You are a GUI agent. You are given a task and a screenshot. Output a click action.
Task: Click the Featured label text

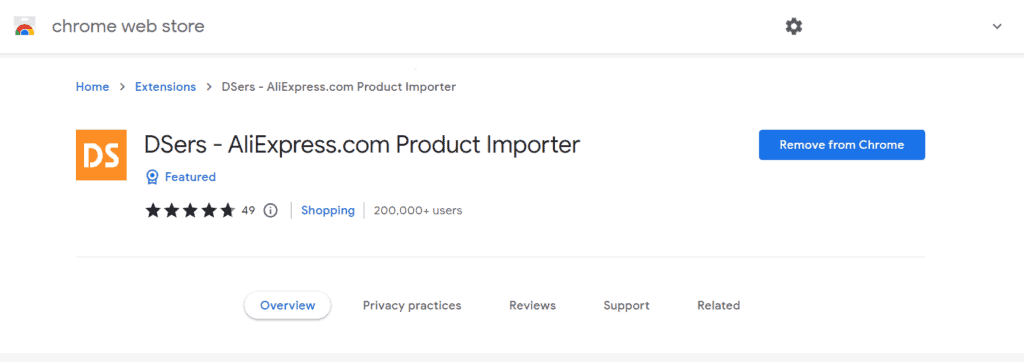click(x=190, y=177)
